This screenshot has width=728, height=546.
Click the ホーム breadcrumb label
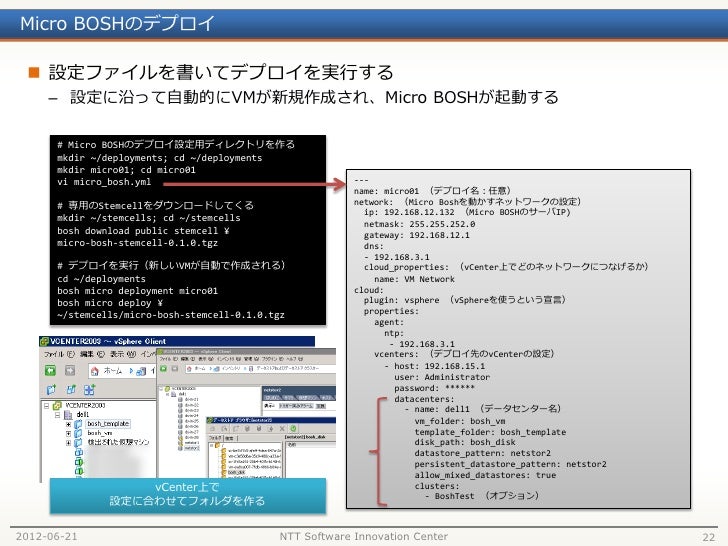(x=113, y=371)
